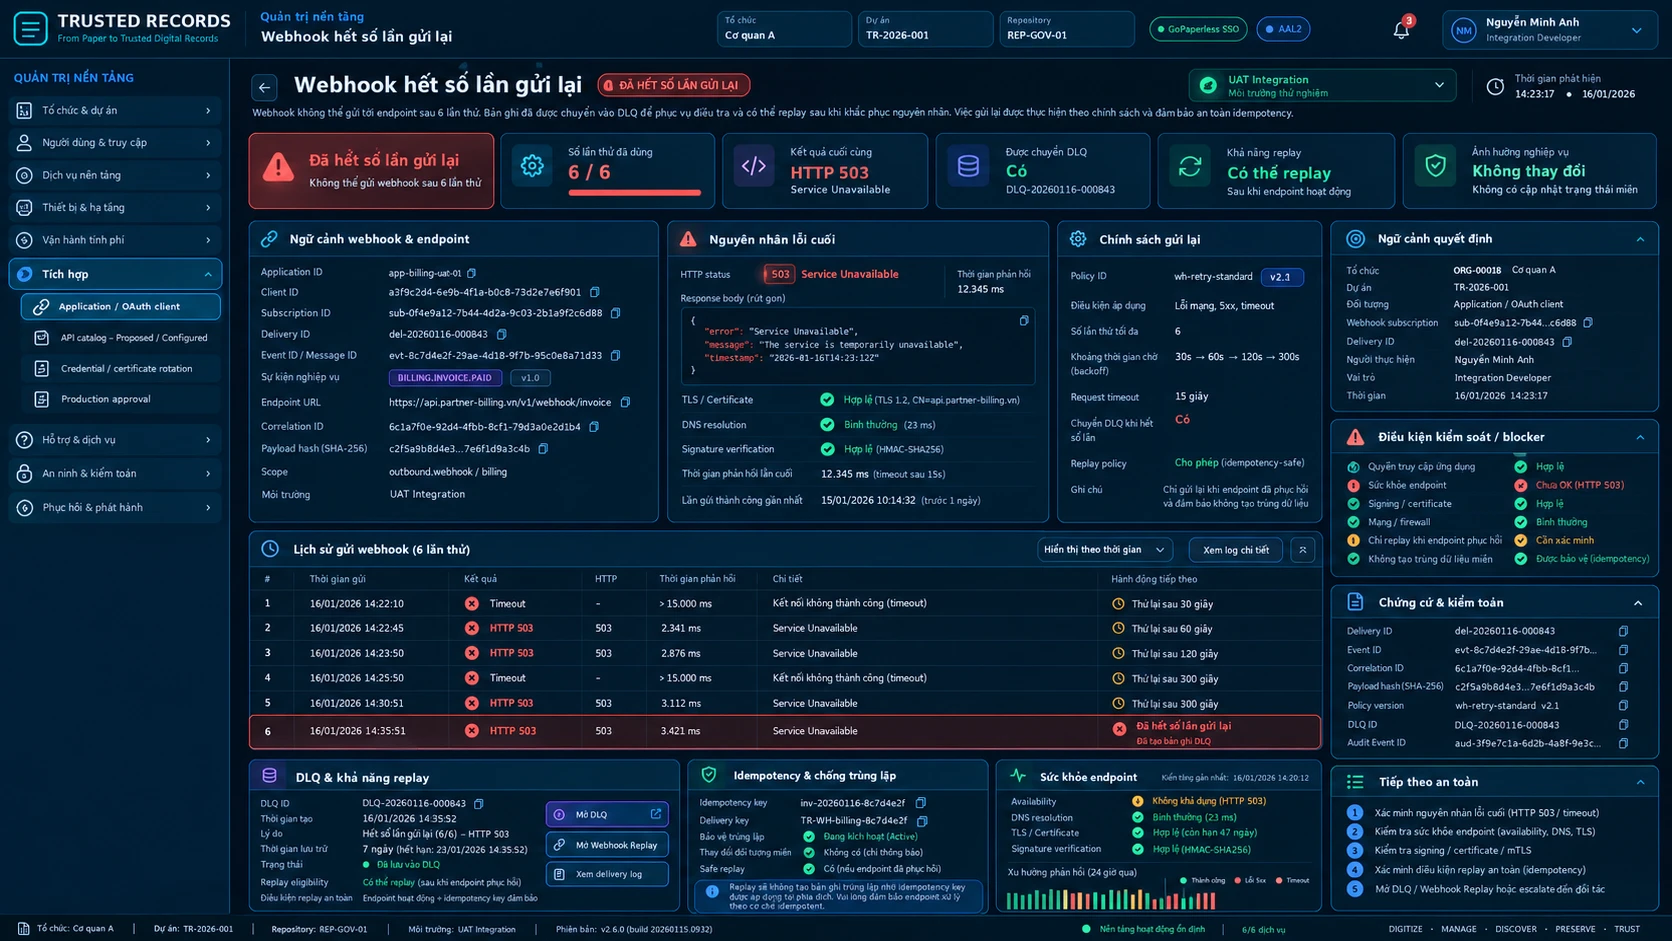Viewport: 1672px width, 941px height.
Task: Click the DLQ database icon card
Action: 968,168
